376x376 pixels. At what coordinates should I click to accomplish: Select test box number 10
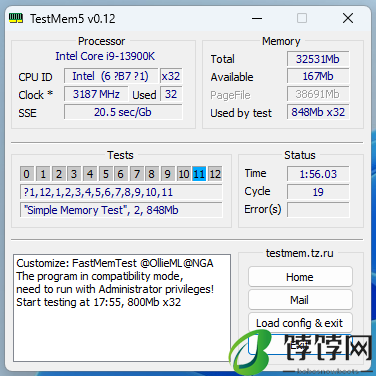(183, 174)
